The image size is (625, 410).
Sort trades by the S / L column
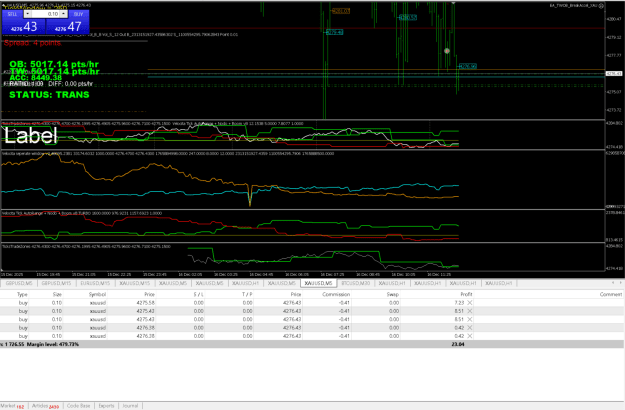coord(198,294)
